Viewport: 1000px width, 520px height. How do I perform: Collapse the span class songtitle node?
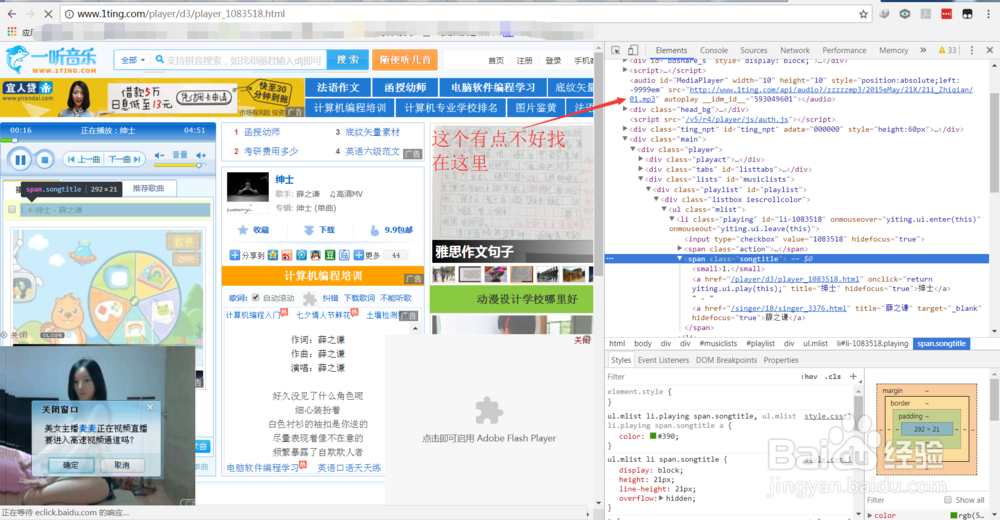coord(680,259)
